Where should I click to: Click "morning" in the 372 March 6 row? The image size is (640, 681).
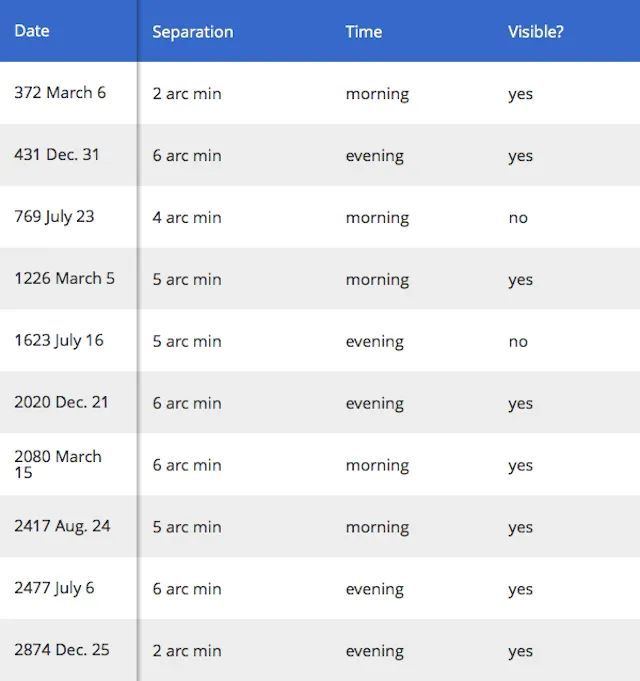click(x=377, y=94)
